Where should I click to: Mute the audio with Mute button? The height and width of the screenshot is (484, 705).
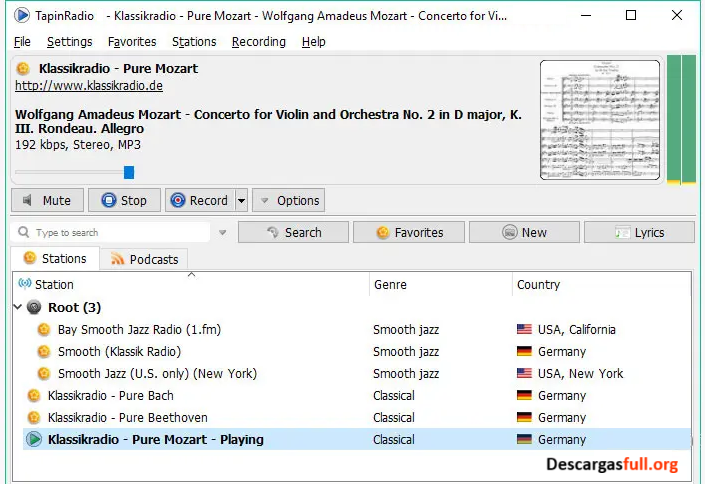click(47, 200)
